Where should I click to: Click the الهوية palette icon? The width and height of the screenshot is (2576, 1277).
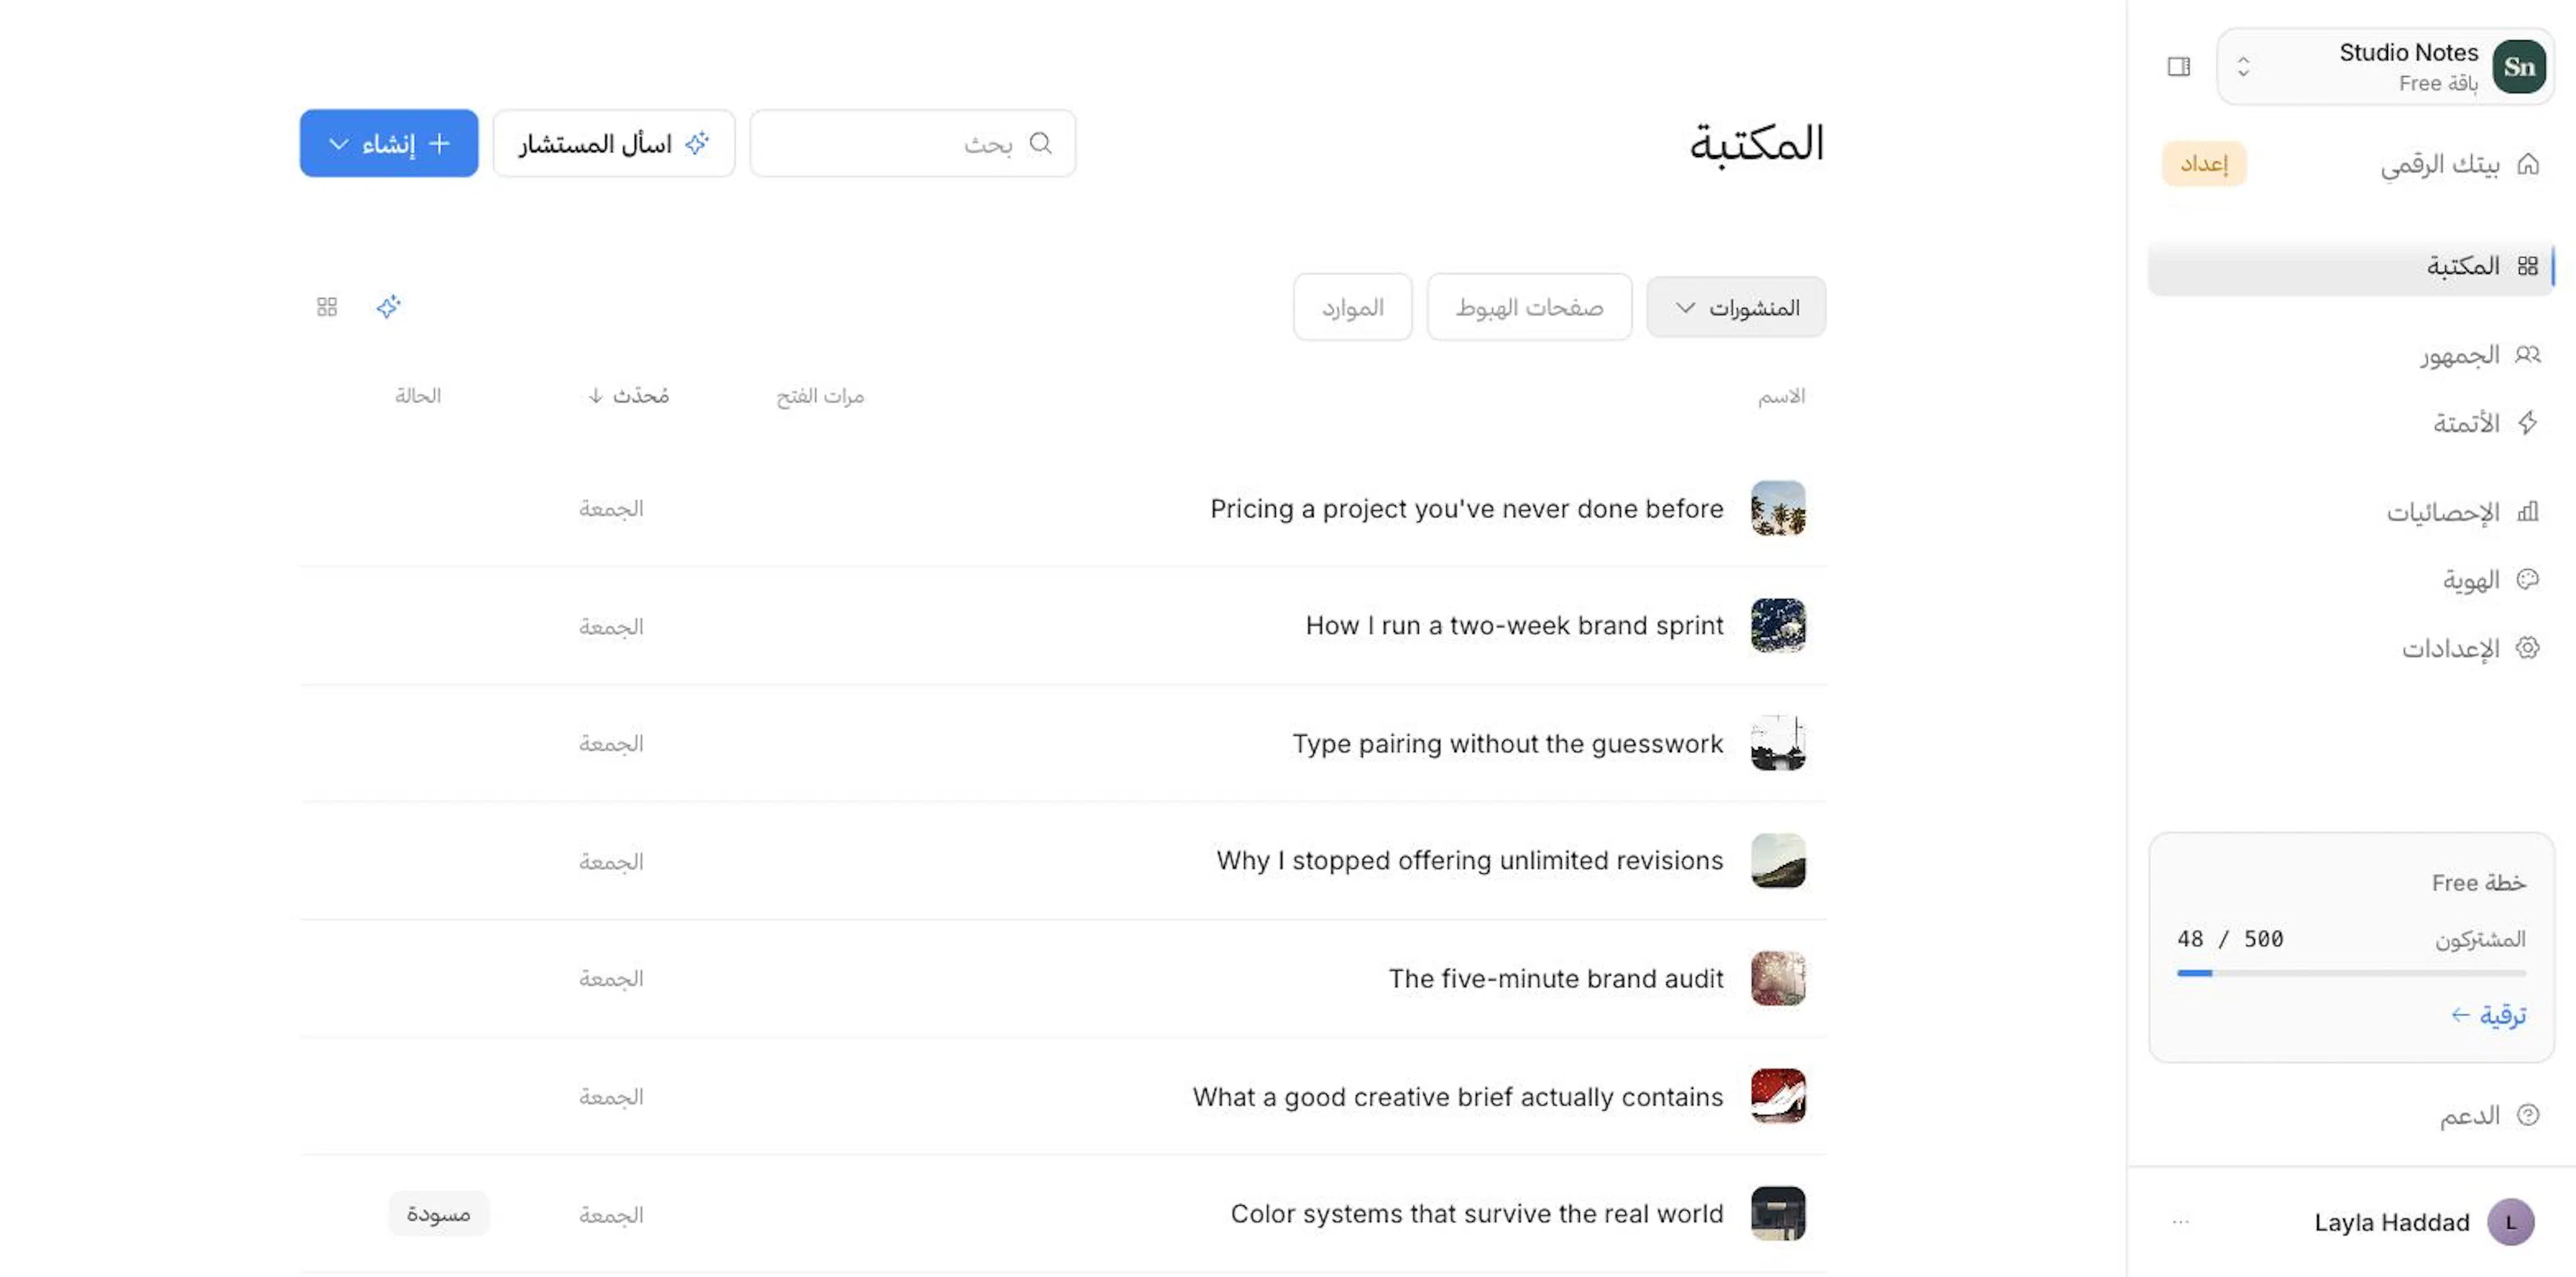pyautogui.click(x=2527, y=580)
